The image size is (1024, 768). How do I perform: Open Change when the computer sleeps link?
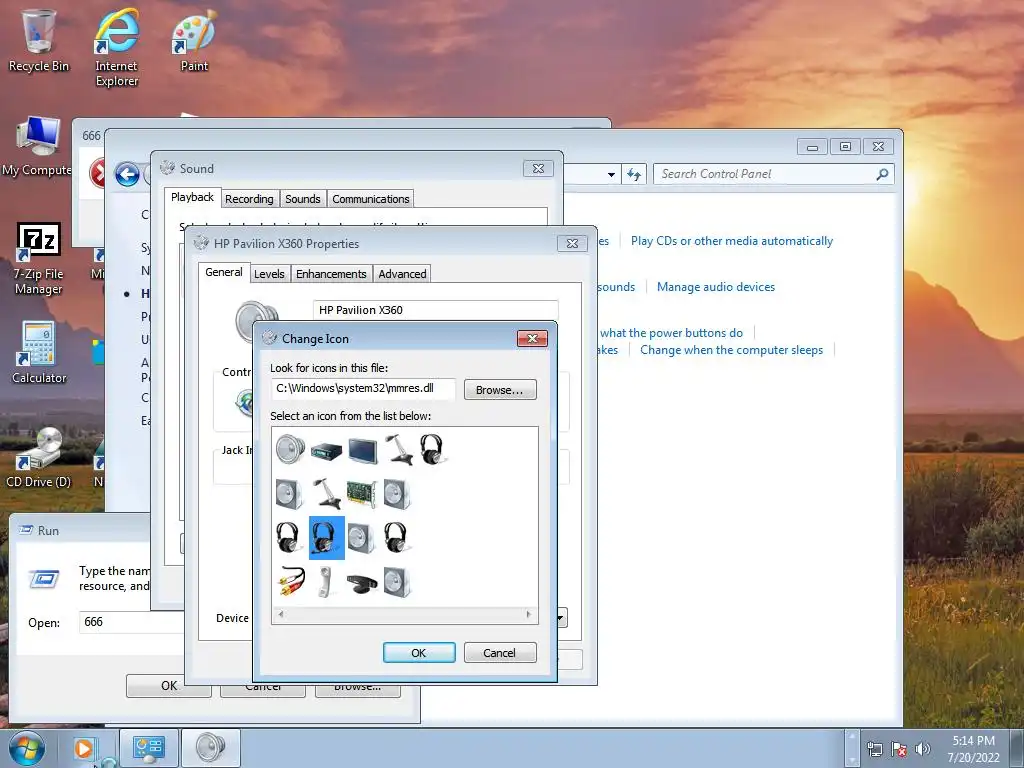(x=731, y=350)
